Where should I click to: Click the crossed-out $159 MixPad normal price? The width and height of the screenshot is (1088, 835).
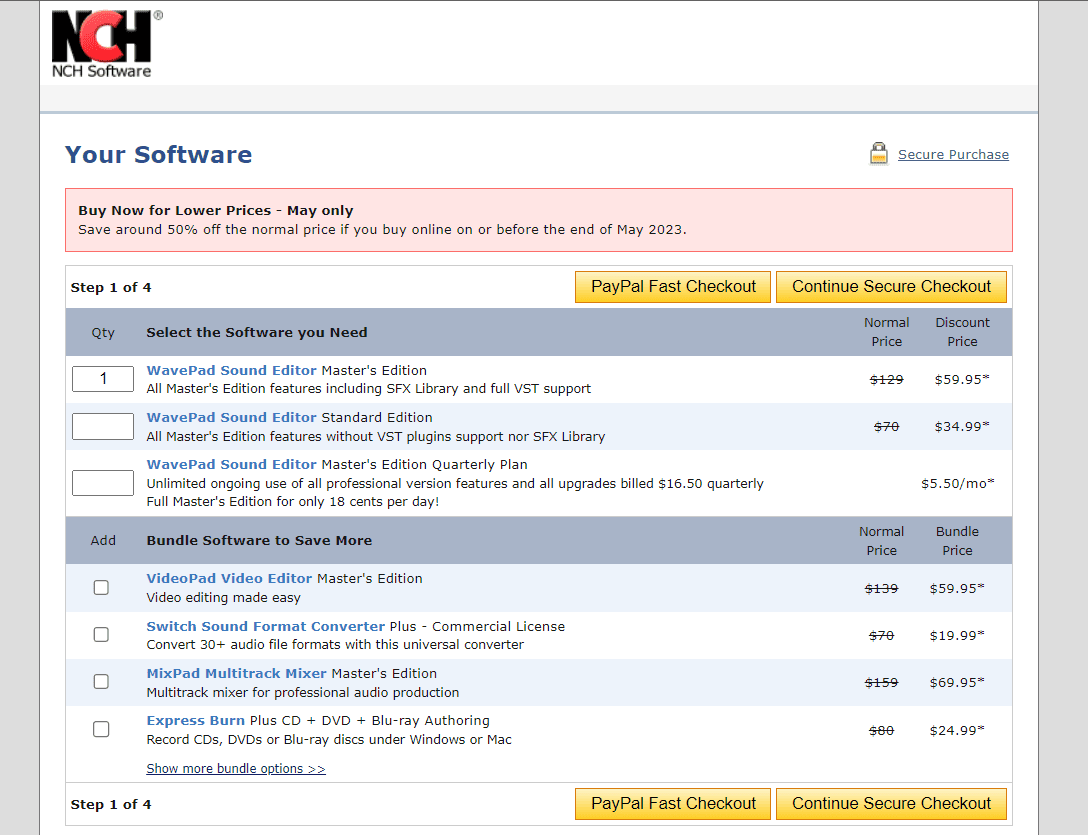[x=881, y=683]
